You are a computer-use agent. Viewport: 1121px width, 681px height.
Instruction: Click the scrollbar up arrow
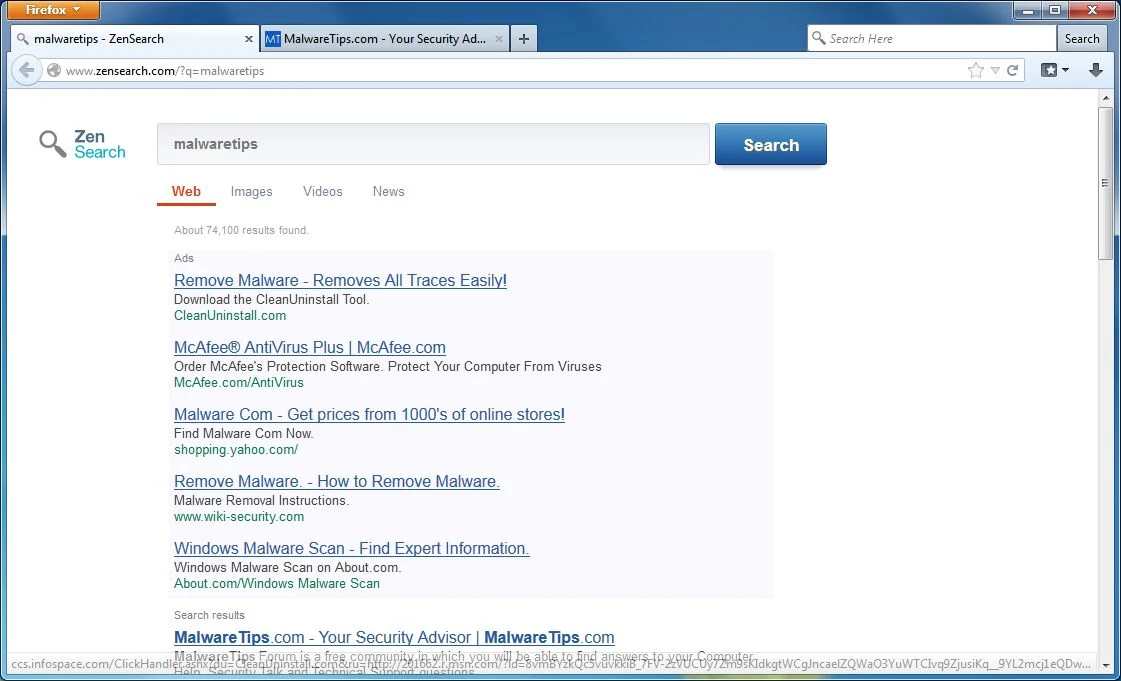(1106, 98)
